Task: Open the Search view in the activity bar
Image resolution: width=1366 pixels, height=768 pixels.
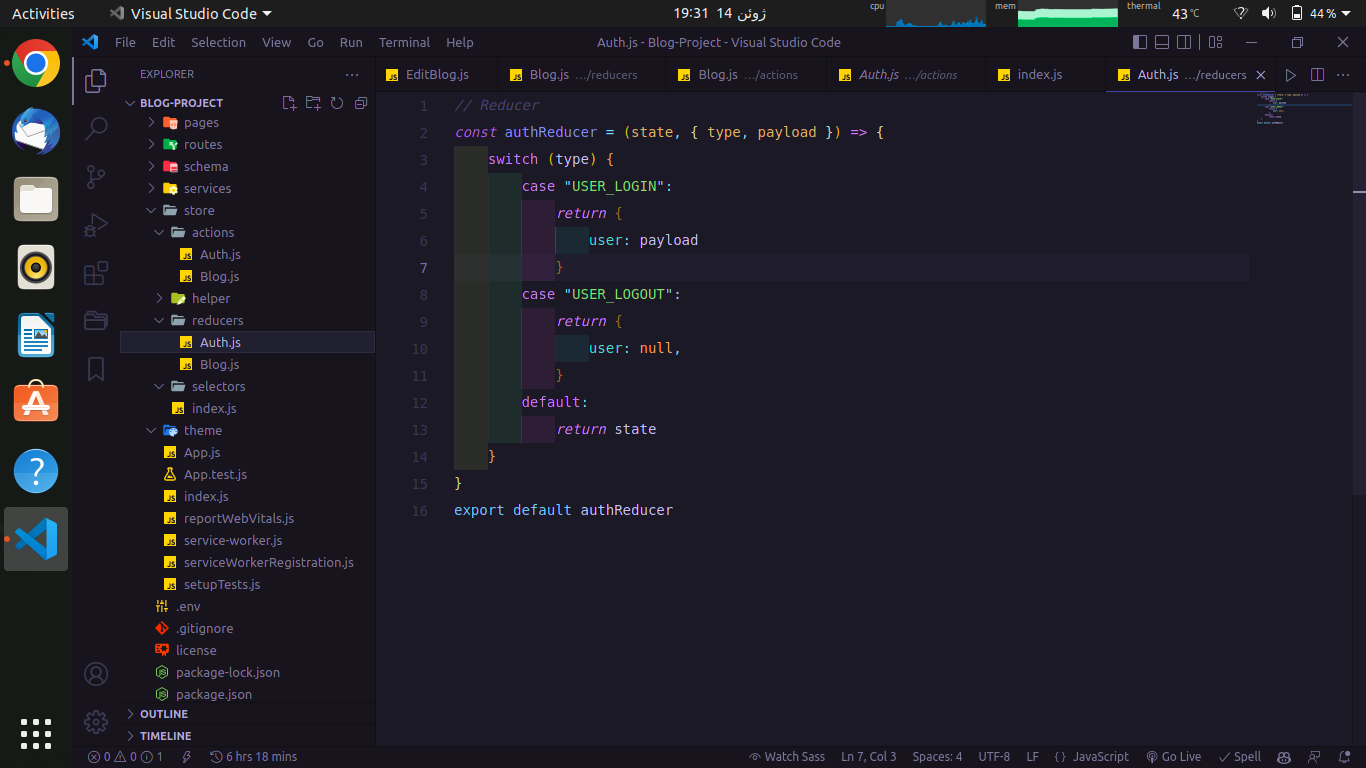Action: click(96, 128)
